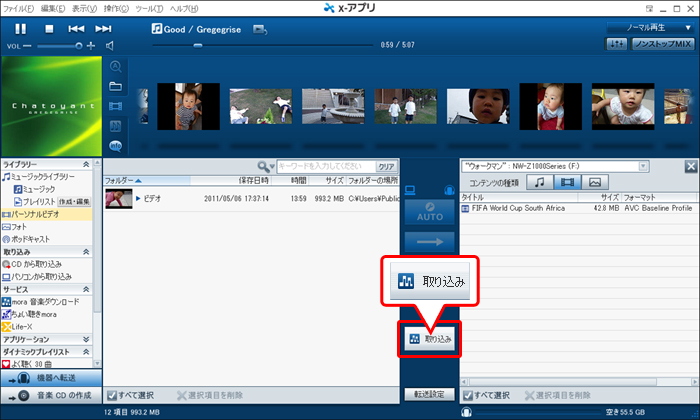Viewport: 700px width, 420px height.
Task: Select the photo content type icon
Action: pos(595,182)
